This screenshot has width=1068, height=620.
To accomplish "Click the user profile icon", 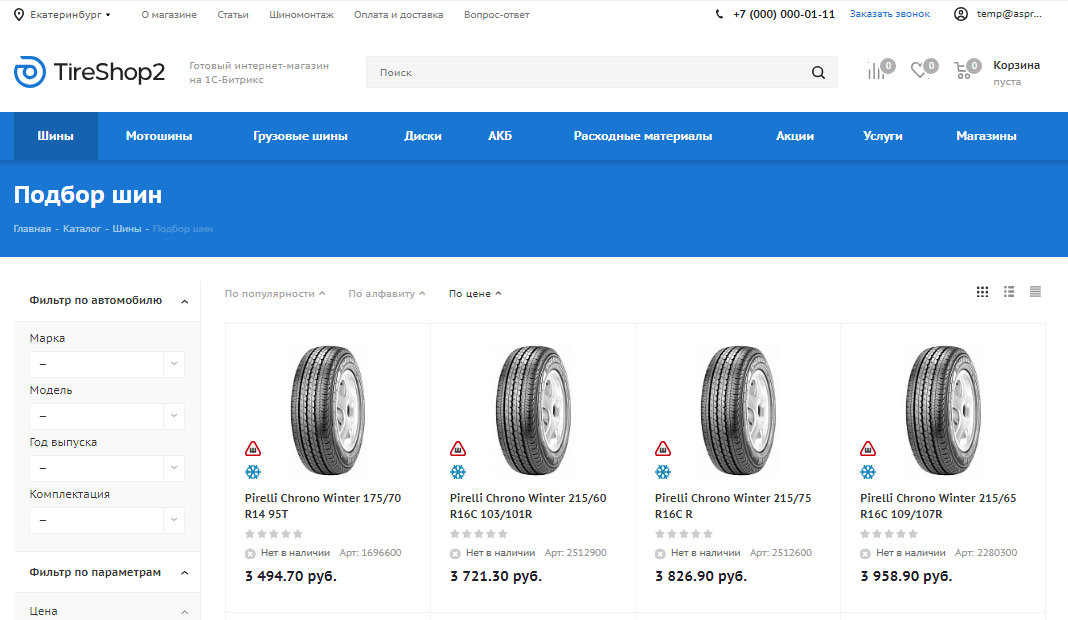I will [x=960, y=14].
